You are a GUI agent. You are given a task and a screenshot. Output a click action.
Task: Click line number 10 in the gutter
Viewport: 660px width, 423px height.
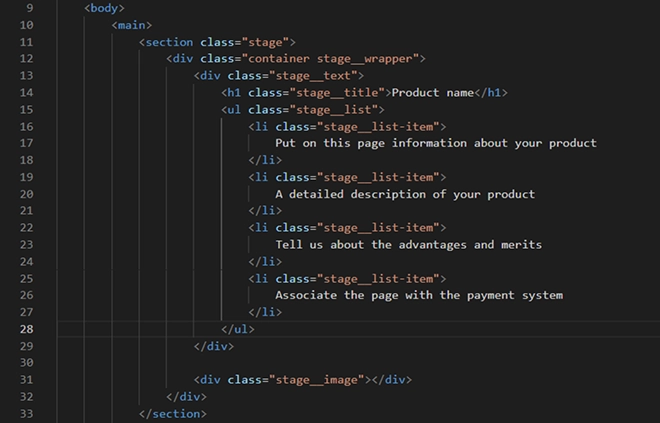tap(27, 25)
